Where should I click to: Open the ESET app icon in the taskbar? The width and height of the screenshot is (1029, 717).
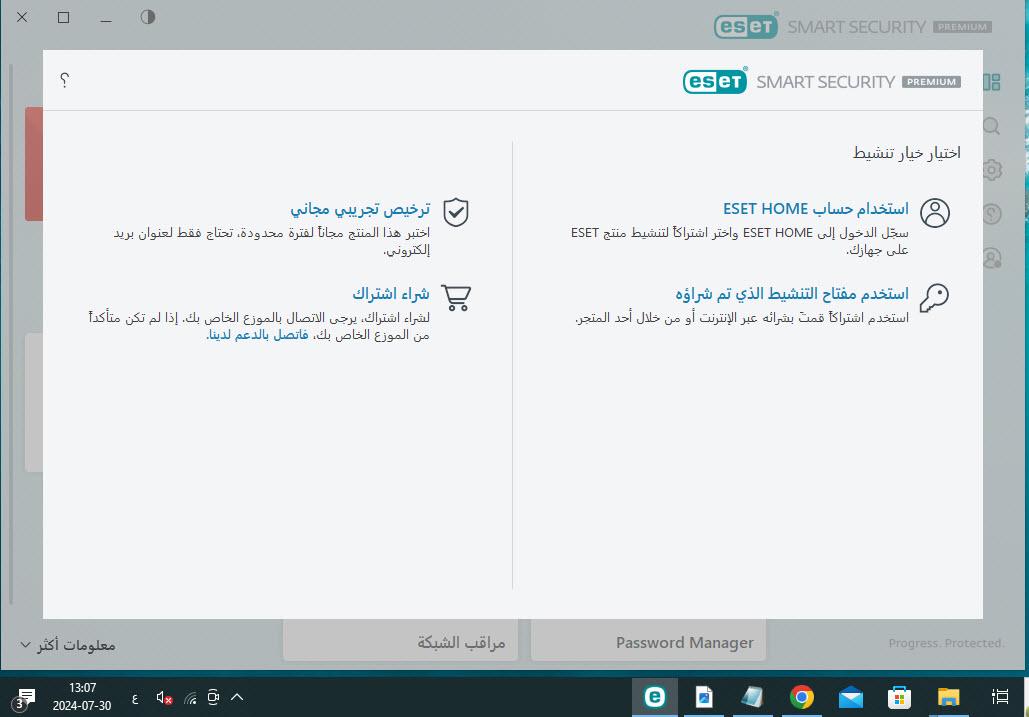click(x=654, y=697)
